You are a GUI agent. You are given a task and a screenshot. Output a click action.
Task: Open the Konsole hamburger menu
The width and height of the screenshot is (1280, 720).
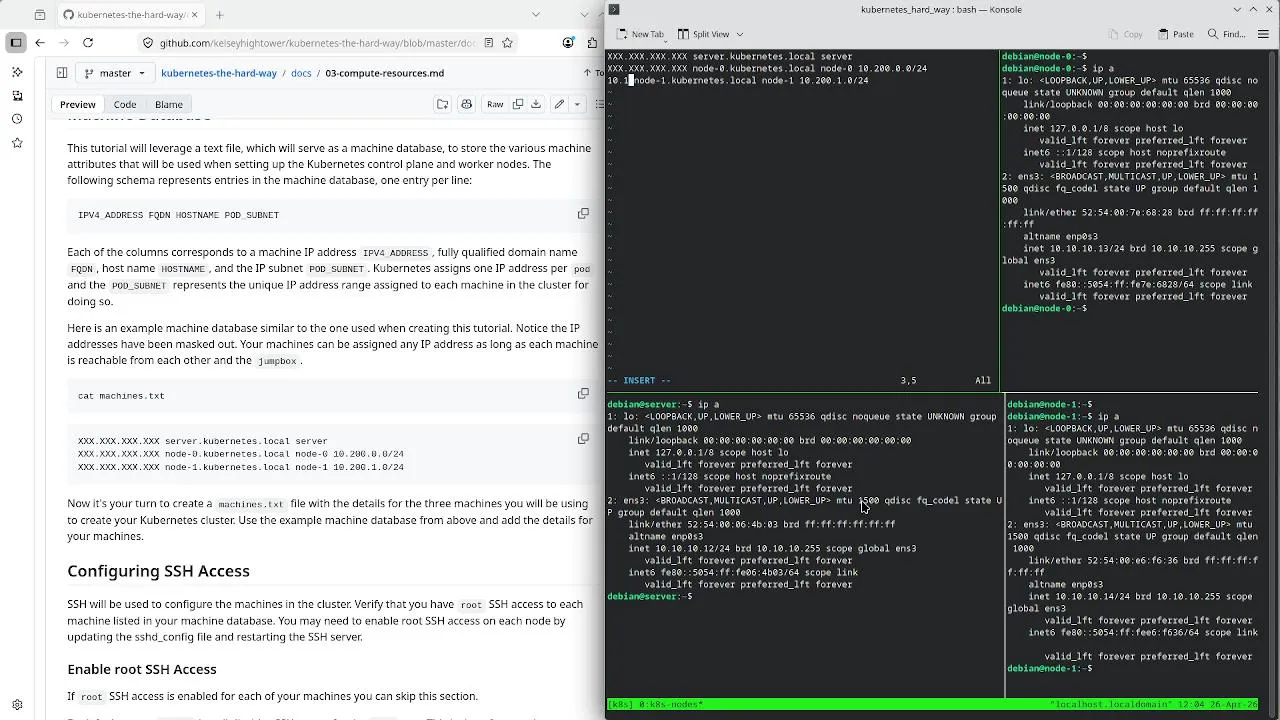click(x=1264, y=34)
